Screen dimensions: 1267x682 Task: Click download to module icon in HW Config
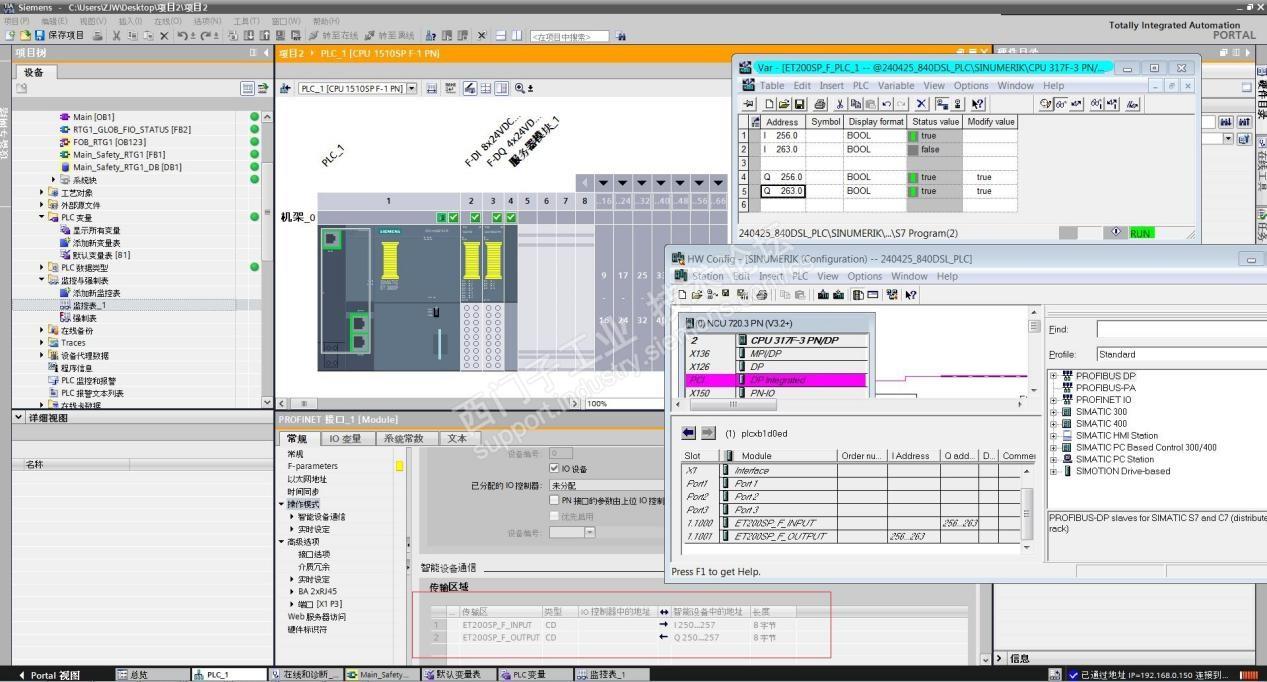823,295
